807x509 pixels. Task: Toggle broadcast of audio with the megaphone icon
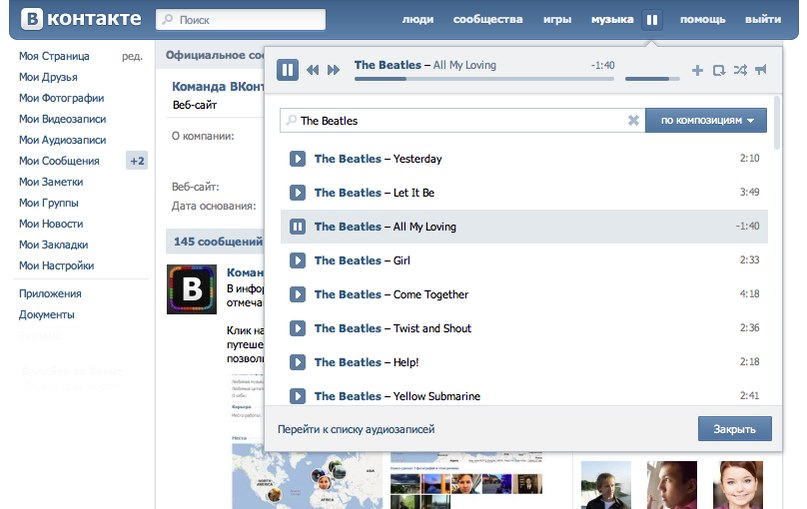[761, 69]
